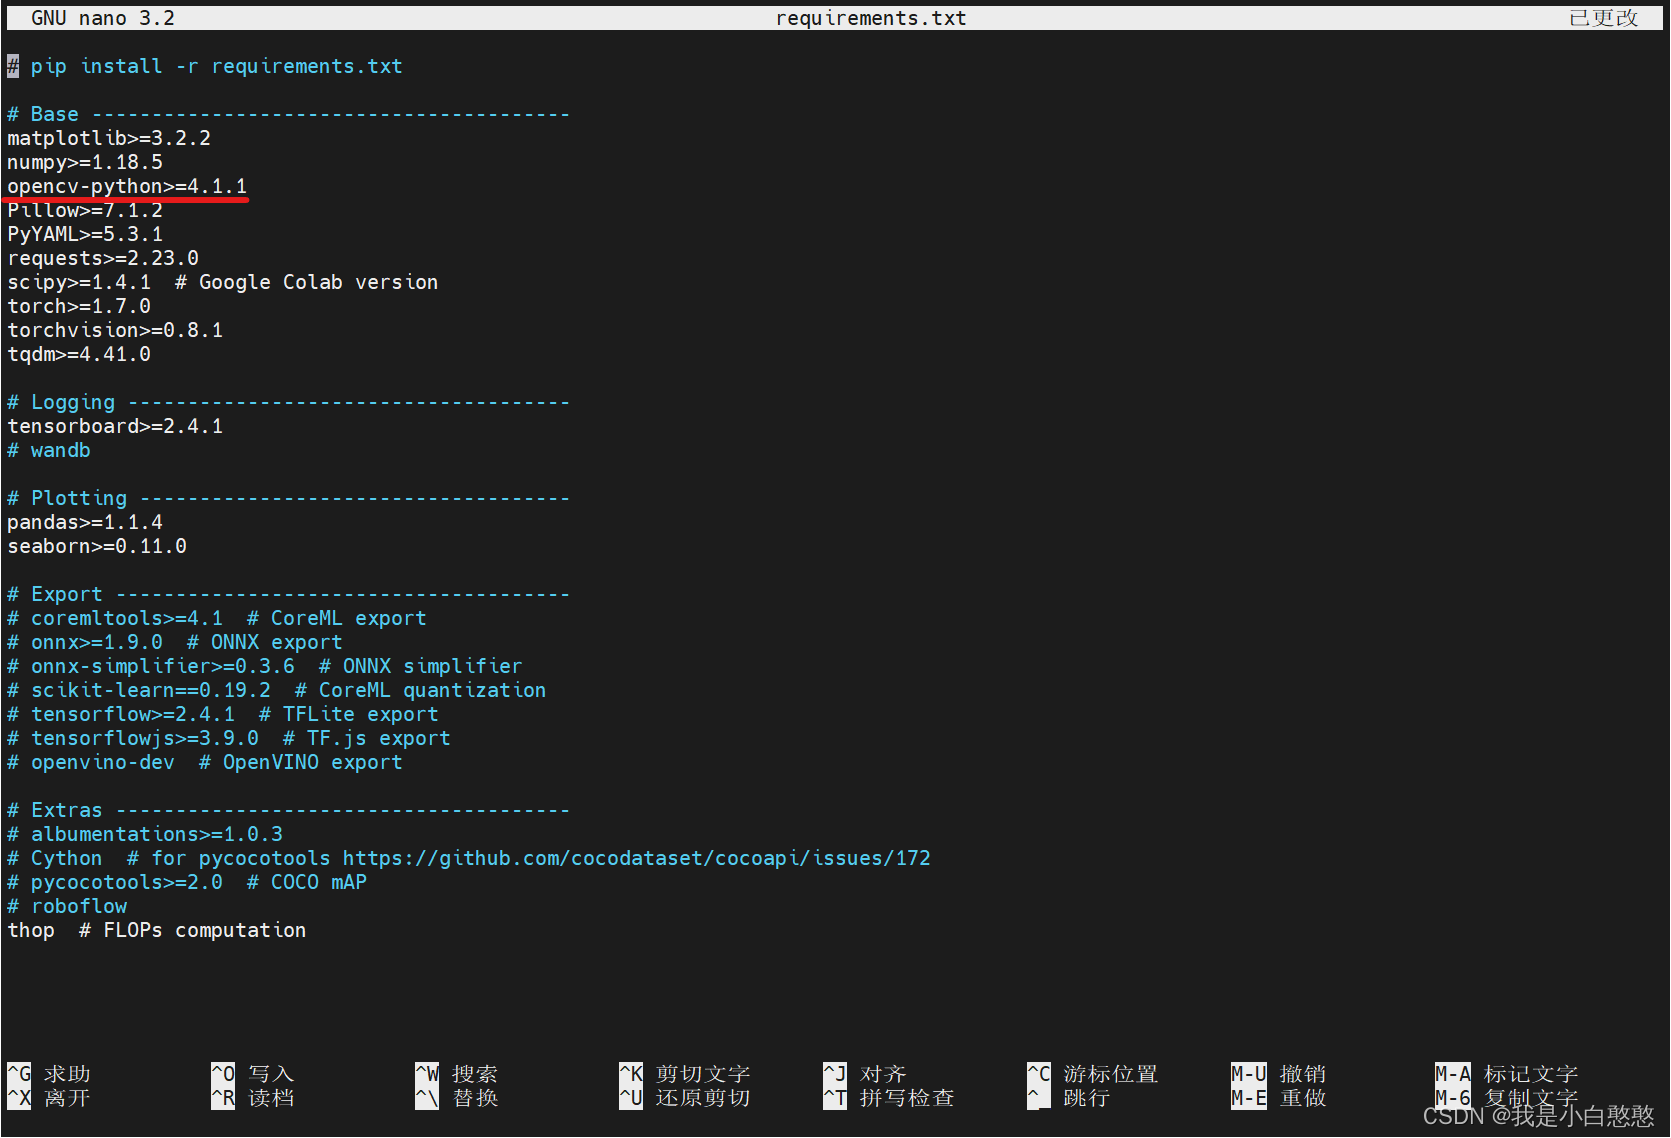Click the scipy>=1.4.1 requirement

[79, 282]
